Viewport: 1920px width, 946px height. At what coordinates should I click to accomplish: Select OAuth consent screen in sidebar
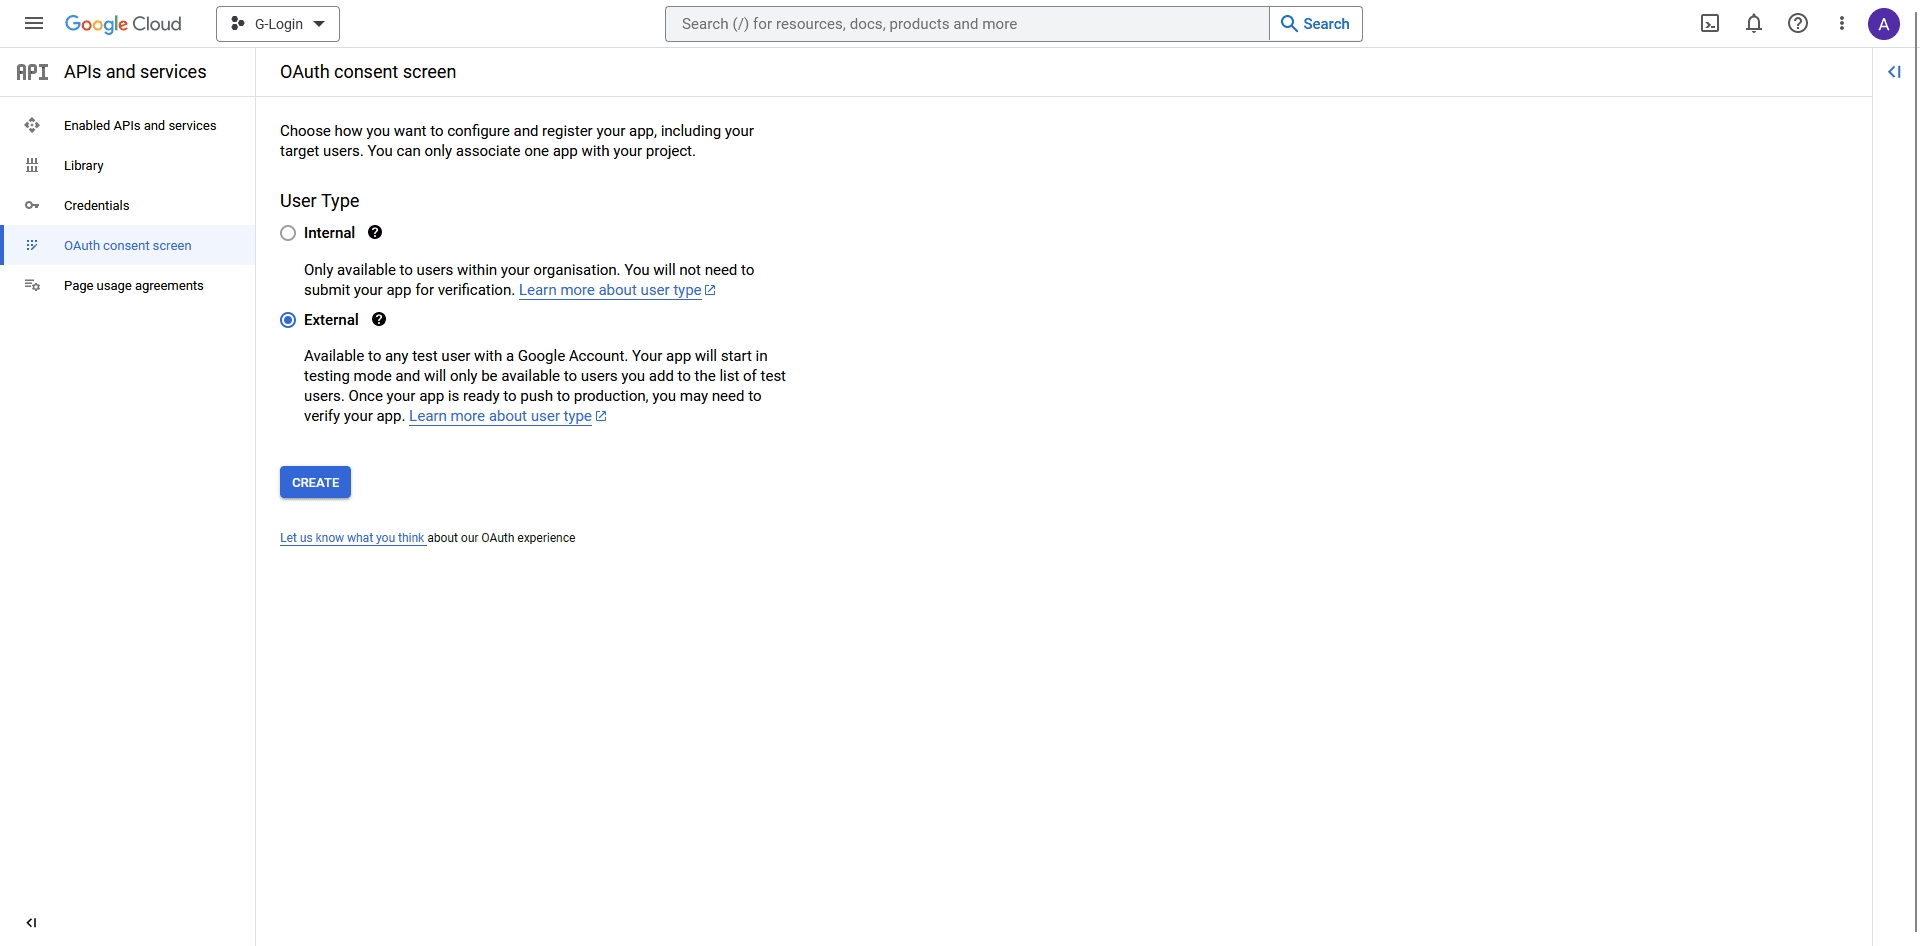127,245
